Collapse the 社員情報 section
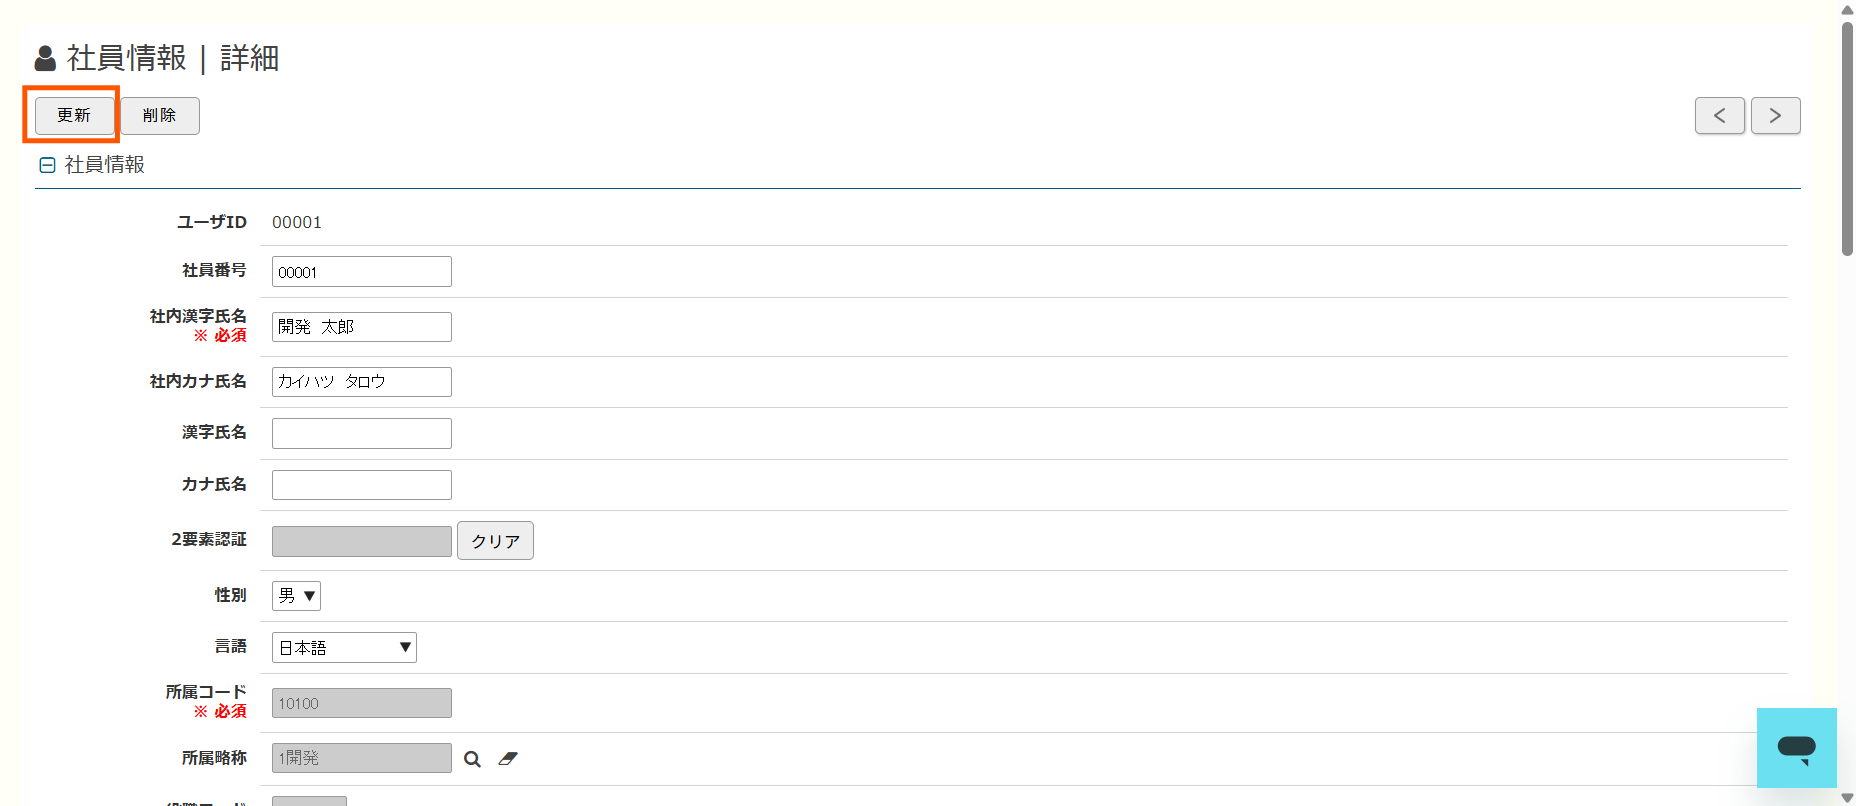 pos(47,165)
